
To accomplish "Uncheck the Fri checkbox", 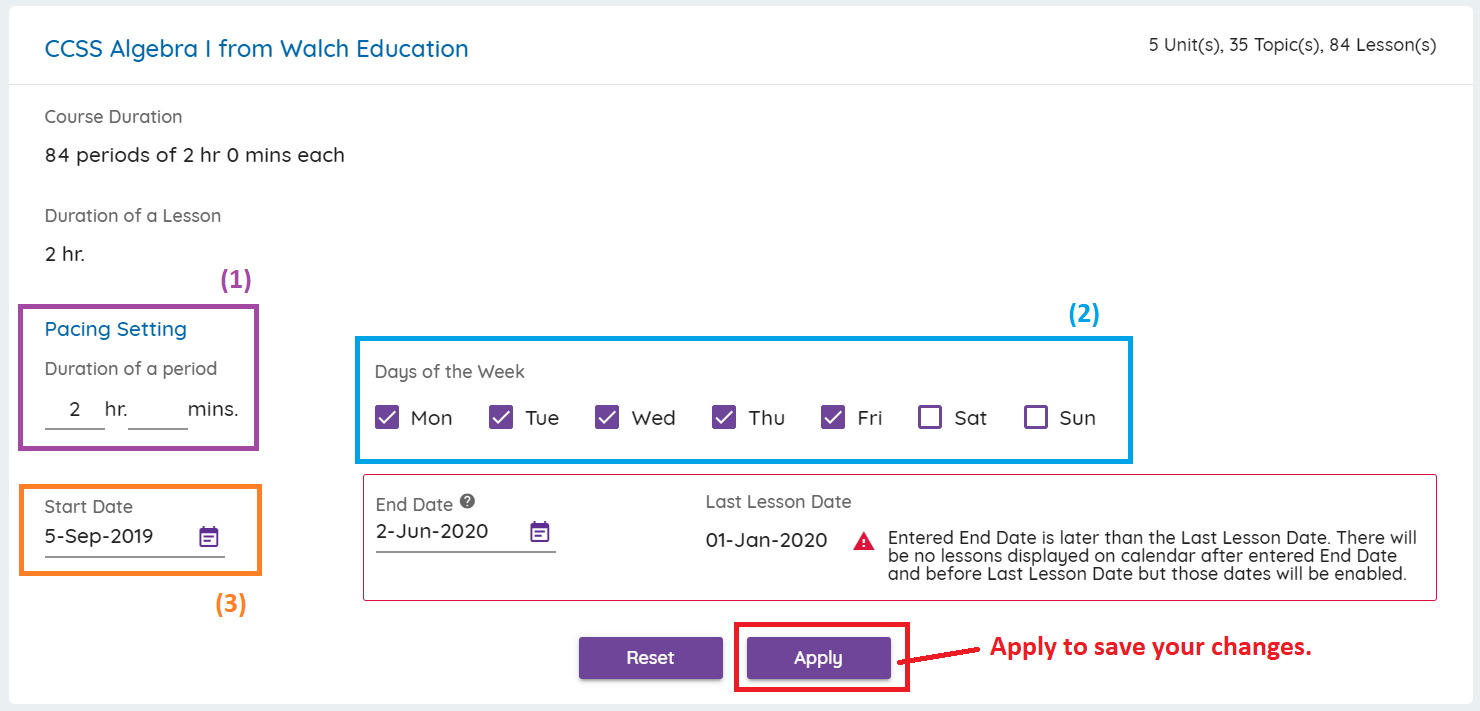I will pos(833,417).
